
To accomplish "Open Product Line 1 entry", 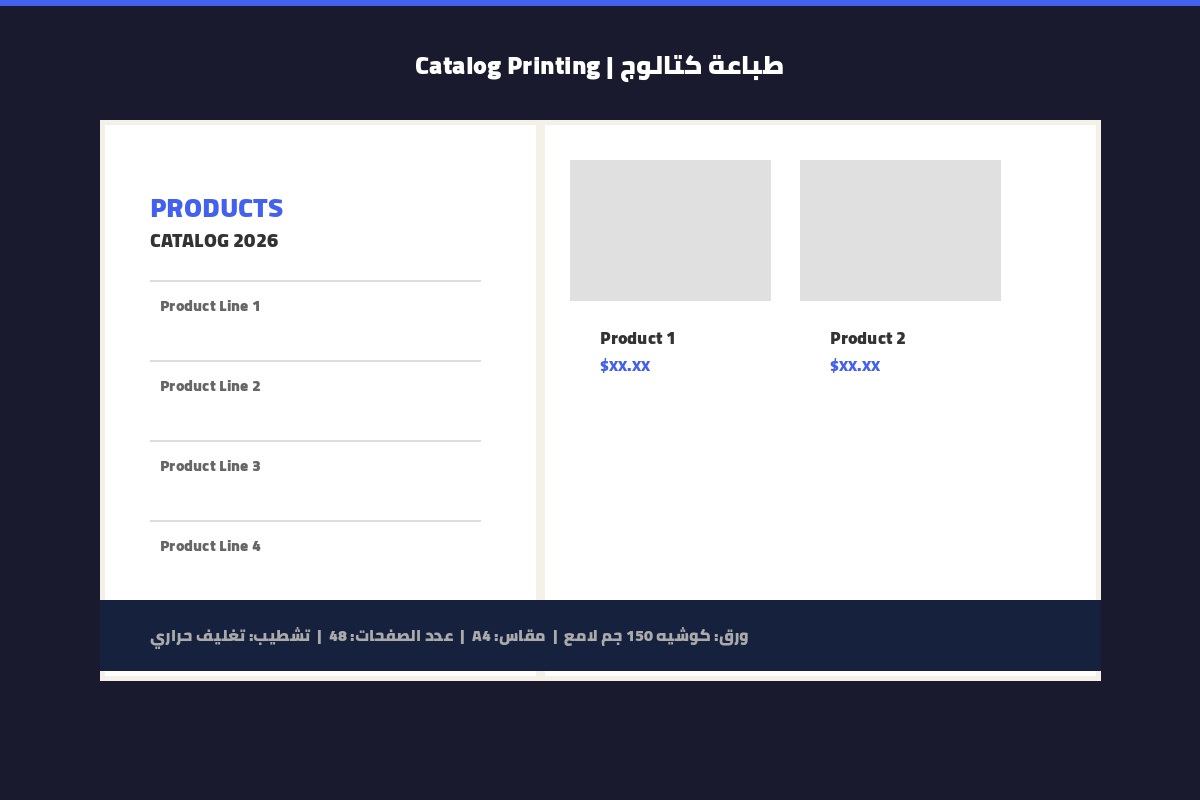I will point(315,320).
